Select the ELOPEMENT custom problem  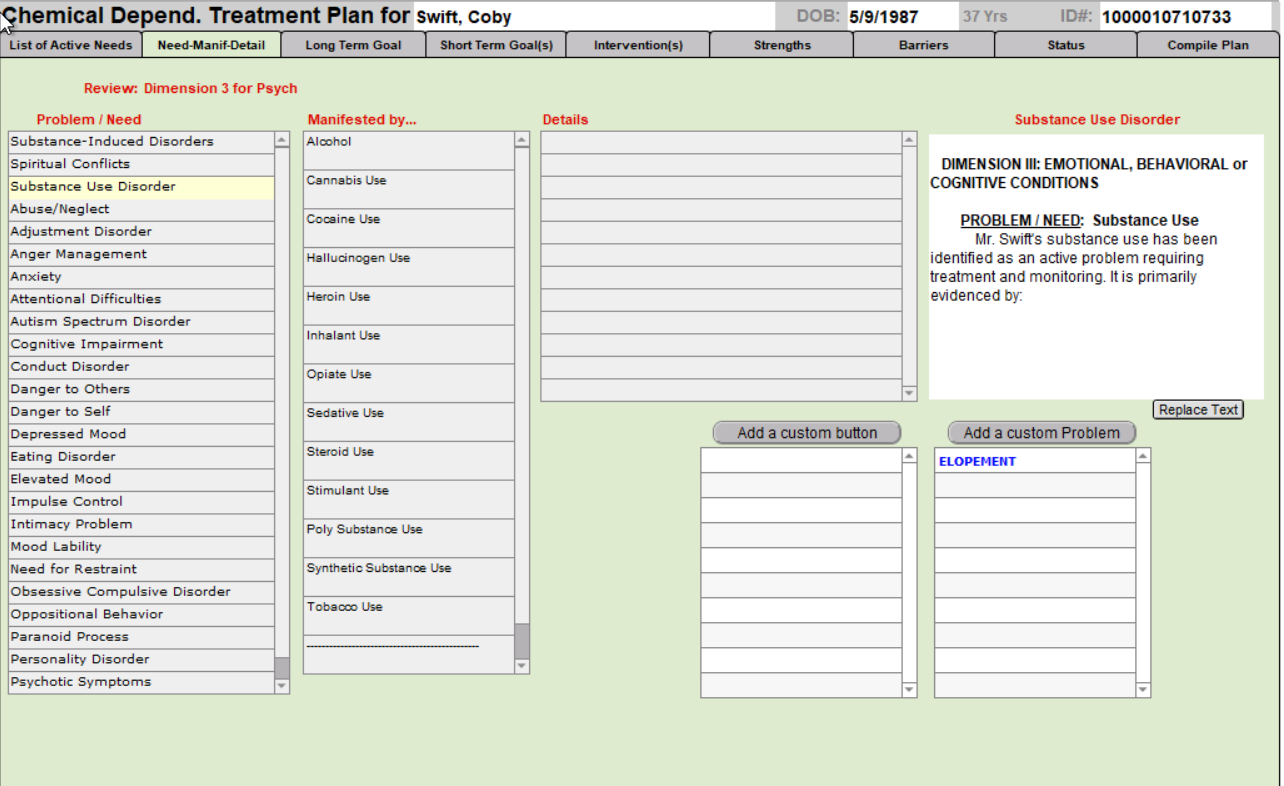[1034, 461]
